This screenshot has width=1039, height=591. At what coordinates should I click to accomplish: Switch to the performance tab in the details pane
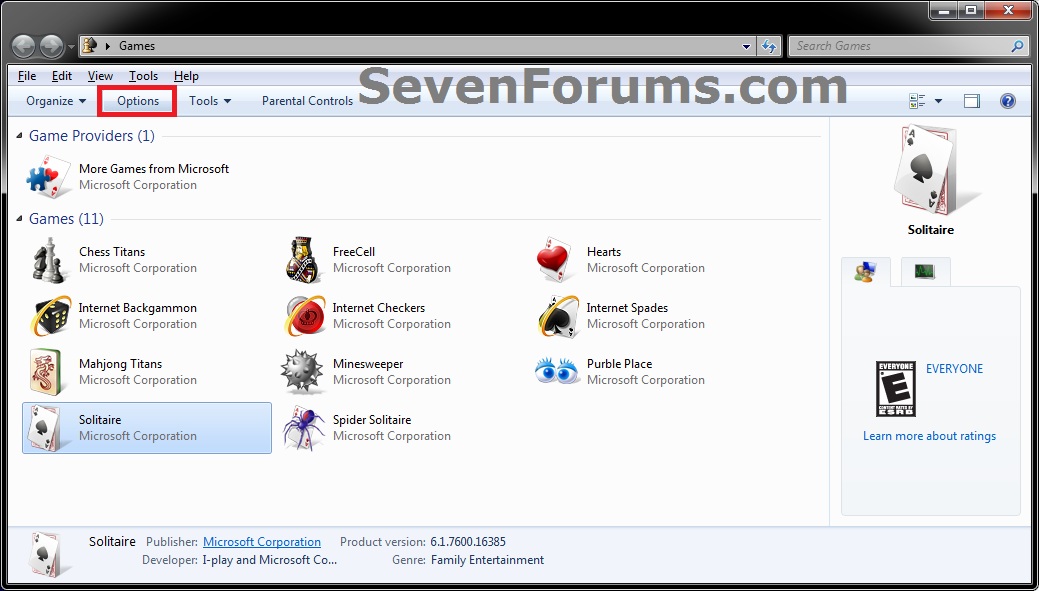coord(924,271)
